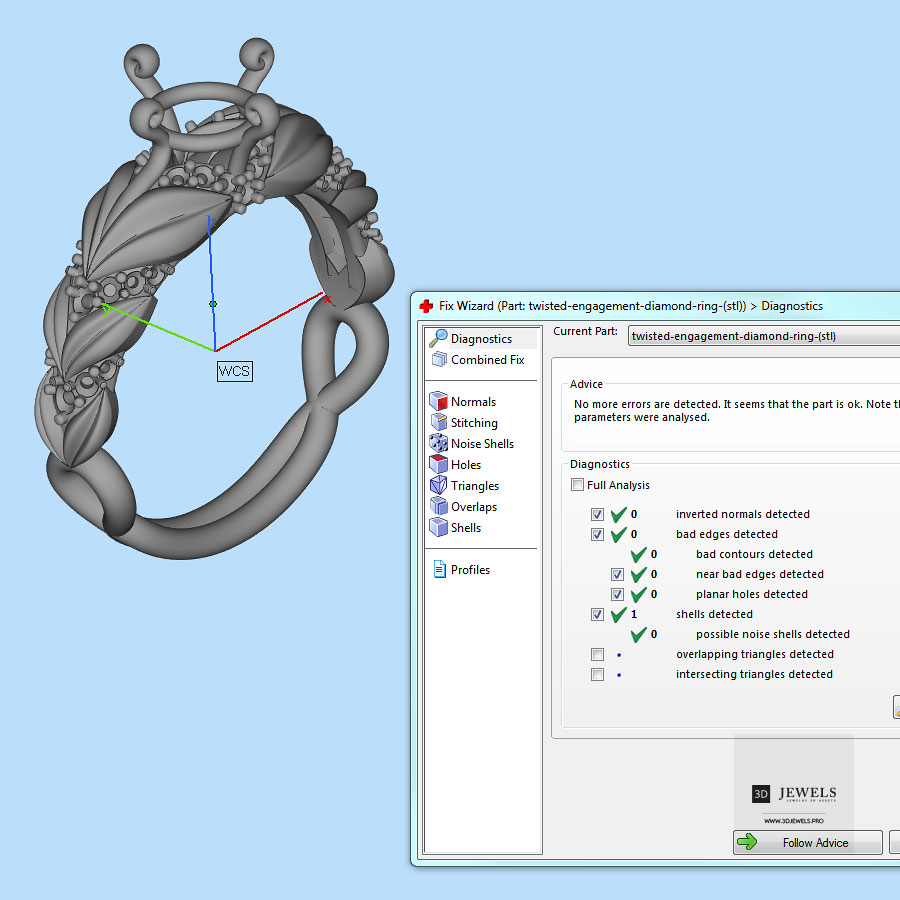The image size is (900, 900).
Task: Click the Holes cube icon
Action: 439,464
